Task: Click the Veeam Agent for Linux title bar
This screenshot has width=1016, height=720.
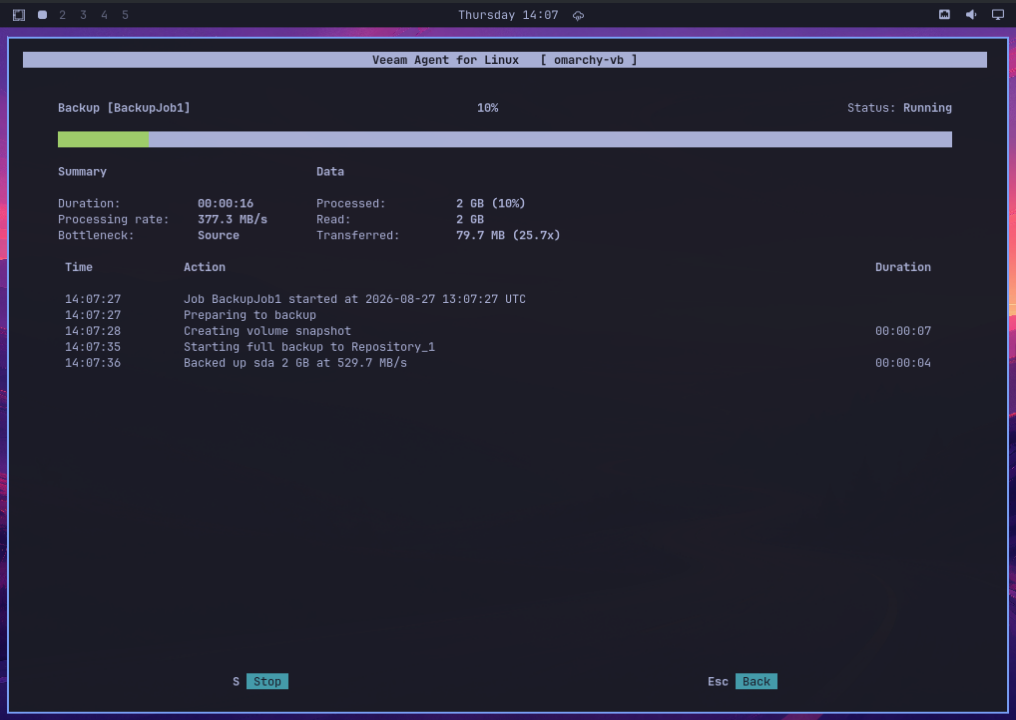Action: [x=505, y=60]
